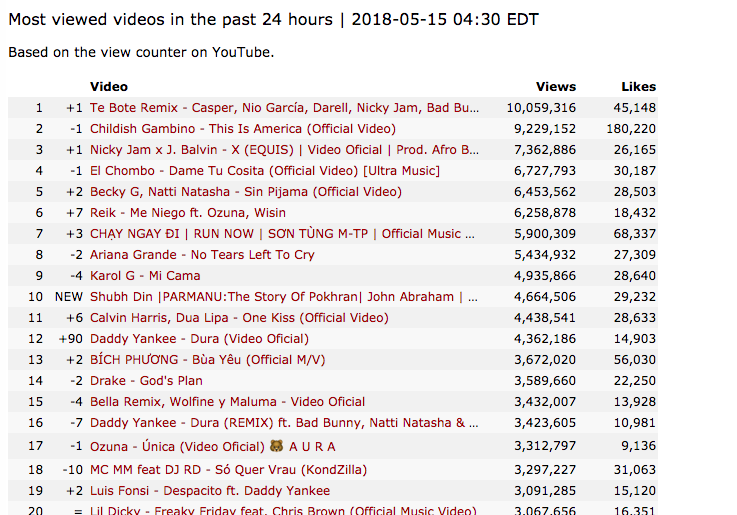The image size is (737, 515).
Task: Open Reik Me Niego video link
Action: [188, 213]
